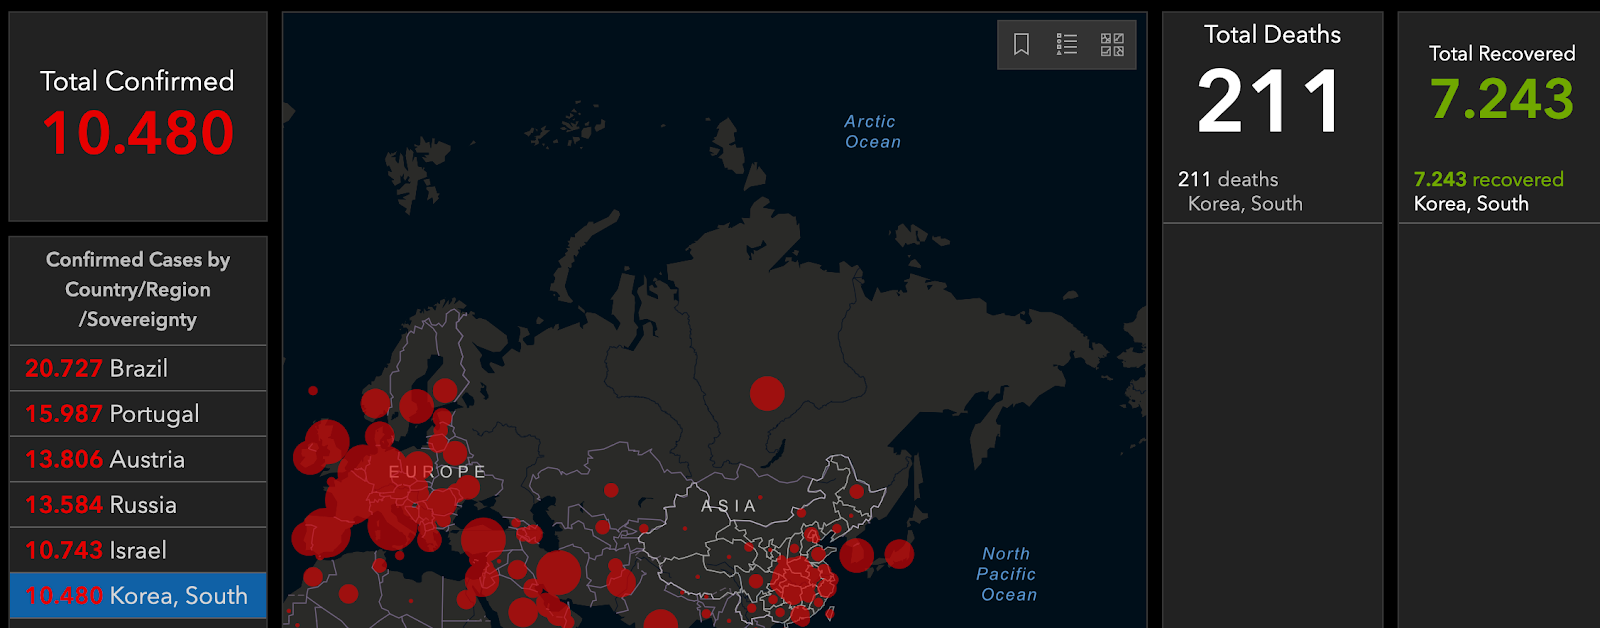Select Russia with 13.584 cases
Viewport: 1600px width, 628px height.
pyautogui.click(x=138, y=505)
